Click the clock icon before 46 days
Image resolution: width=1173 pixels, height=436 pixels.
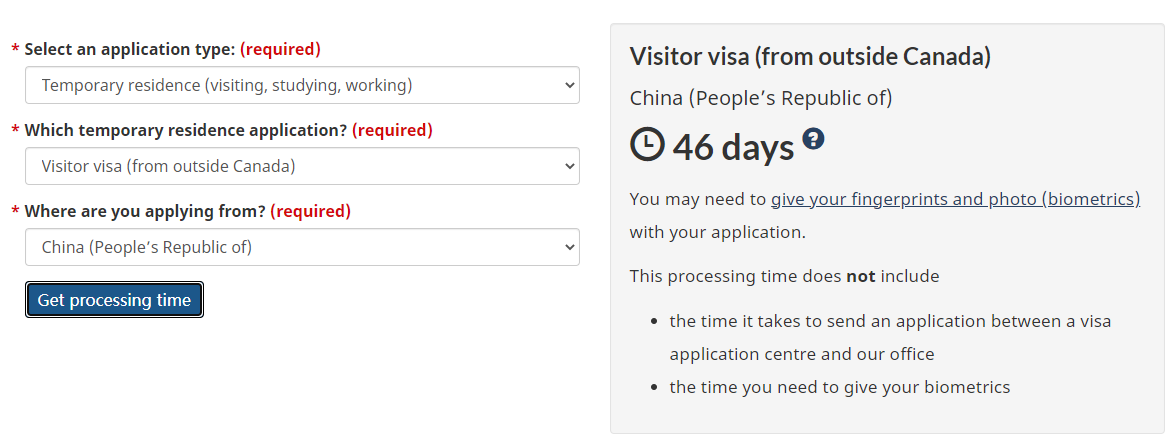pyautogui.click(x=647, y=144)
